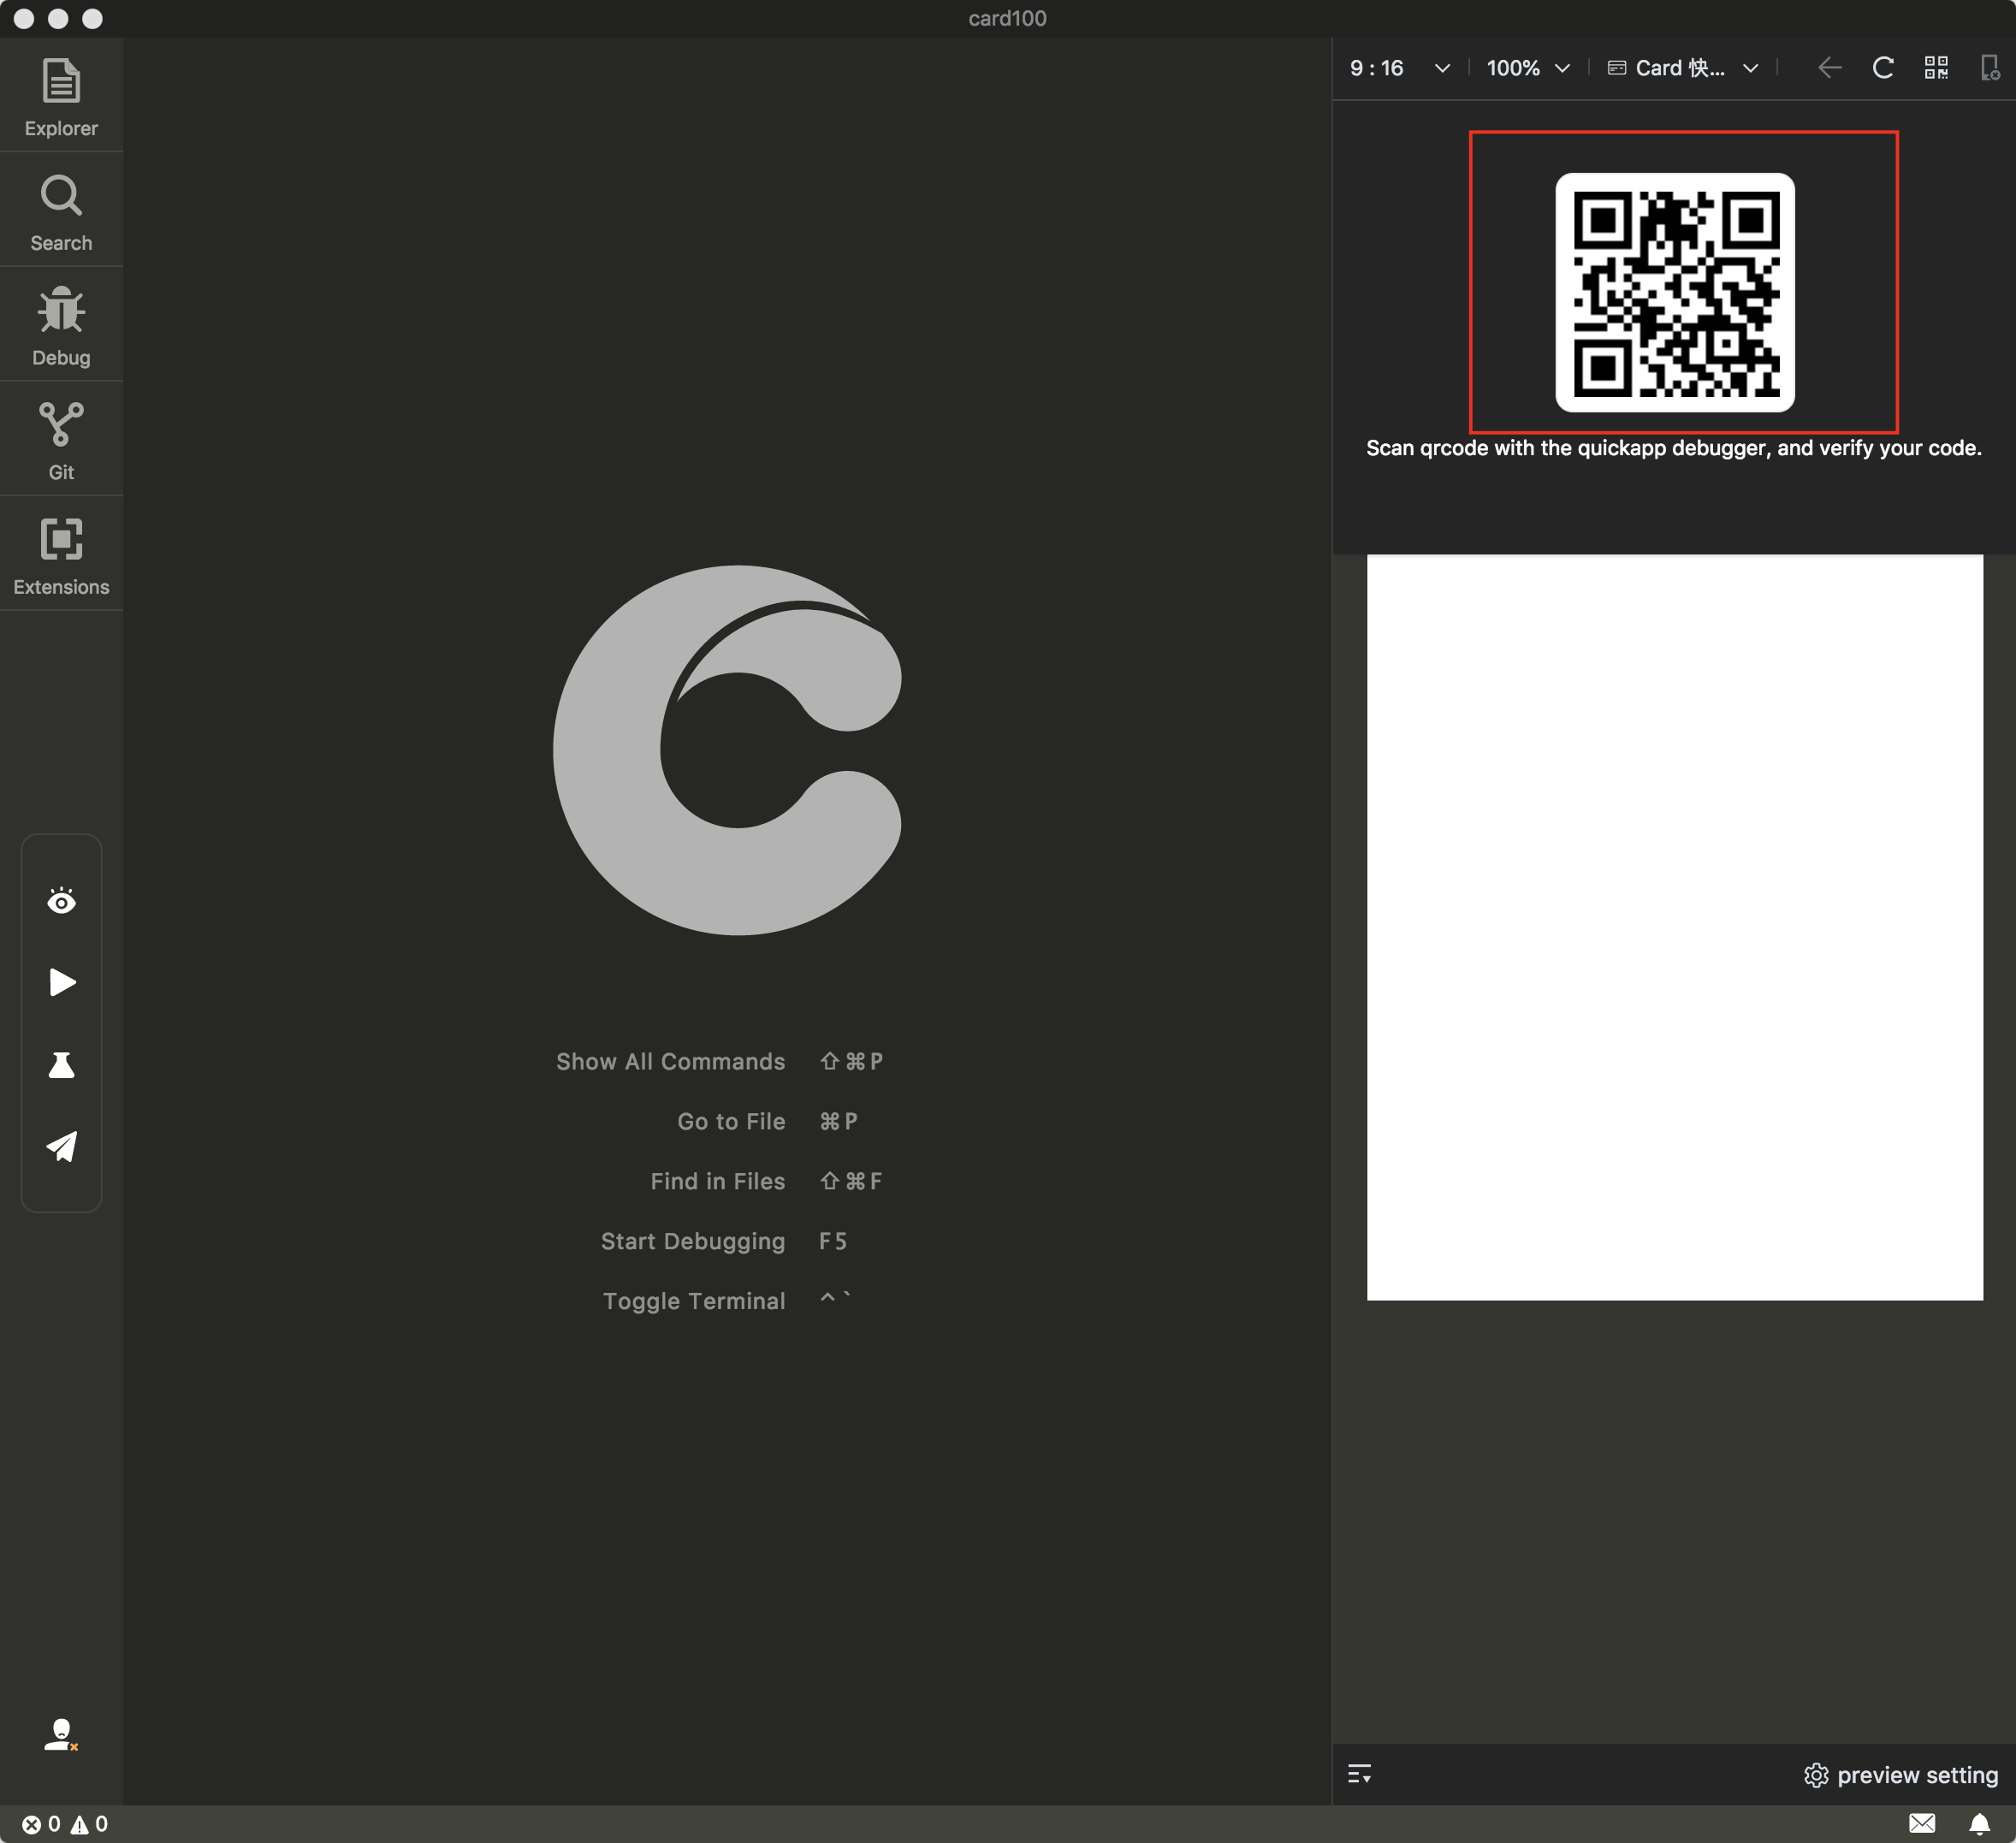Open the Debug panel
The image size is (2016, 1843).
(x=61, y=326)
